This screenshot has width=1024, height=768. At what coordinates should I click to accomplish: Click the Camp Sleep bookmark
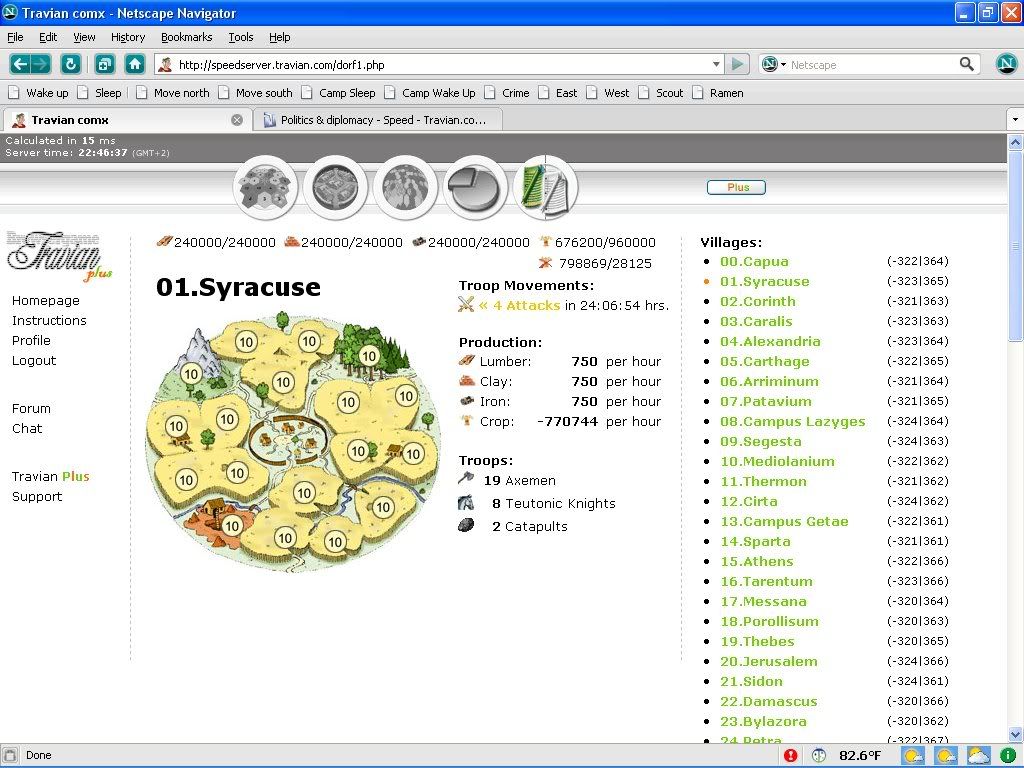tap(338, 93)
